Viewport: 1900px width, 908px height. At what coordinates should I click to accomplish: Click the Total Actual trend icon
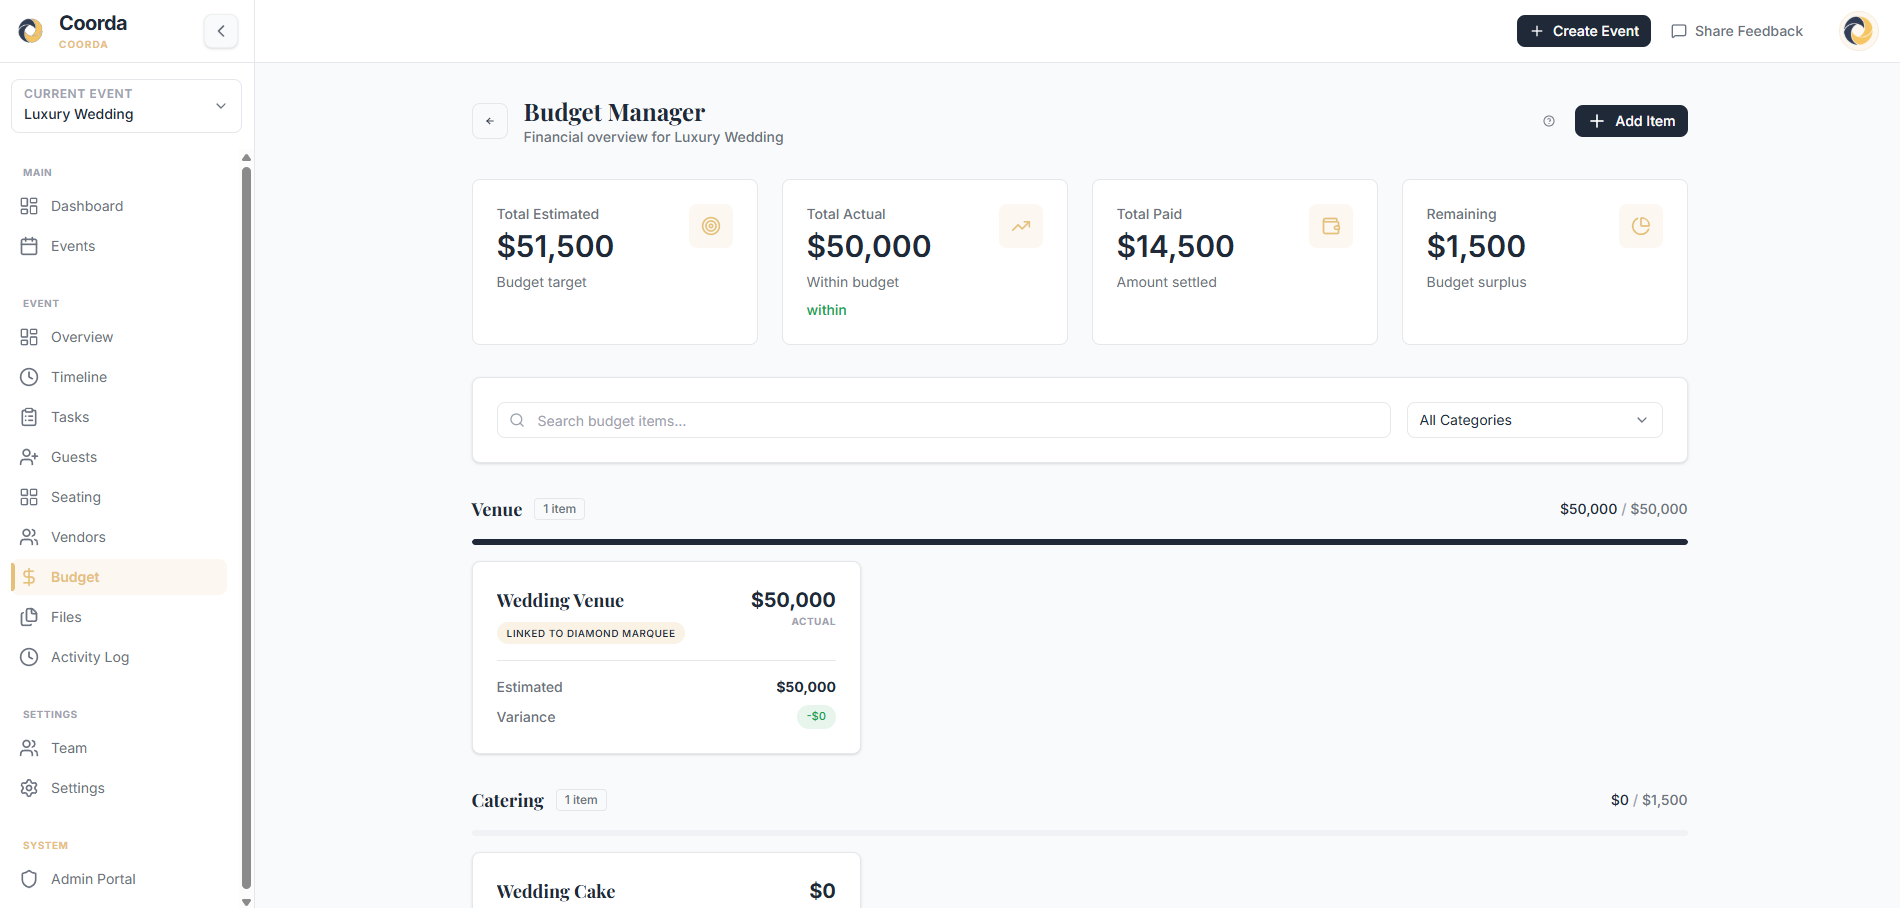tap(1020, 226)
